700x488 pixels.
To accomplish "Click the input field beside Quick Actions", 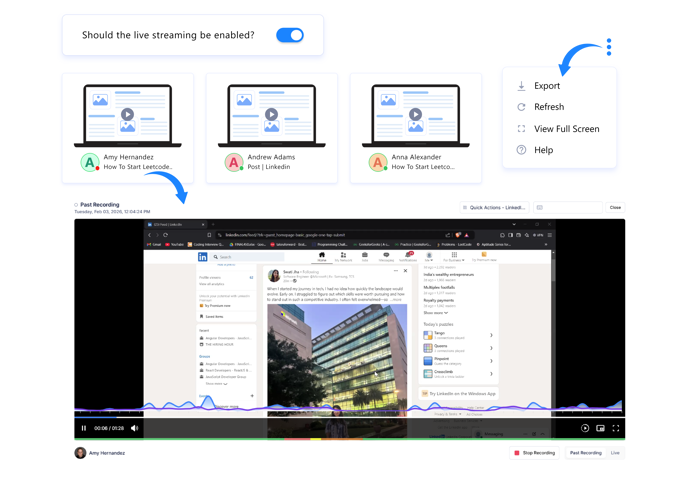I will click(x=567, y=208).
